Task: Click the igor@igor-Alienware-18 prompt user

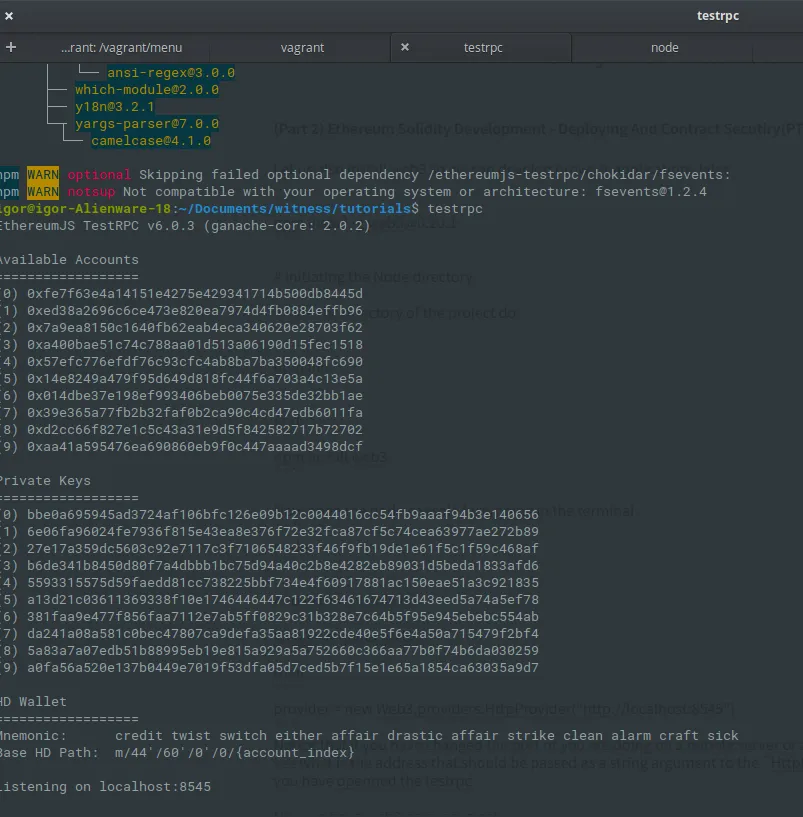Action: tap(85, 209)
